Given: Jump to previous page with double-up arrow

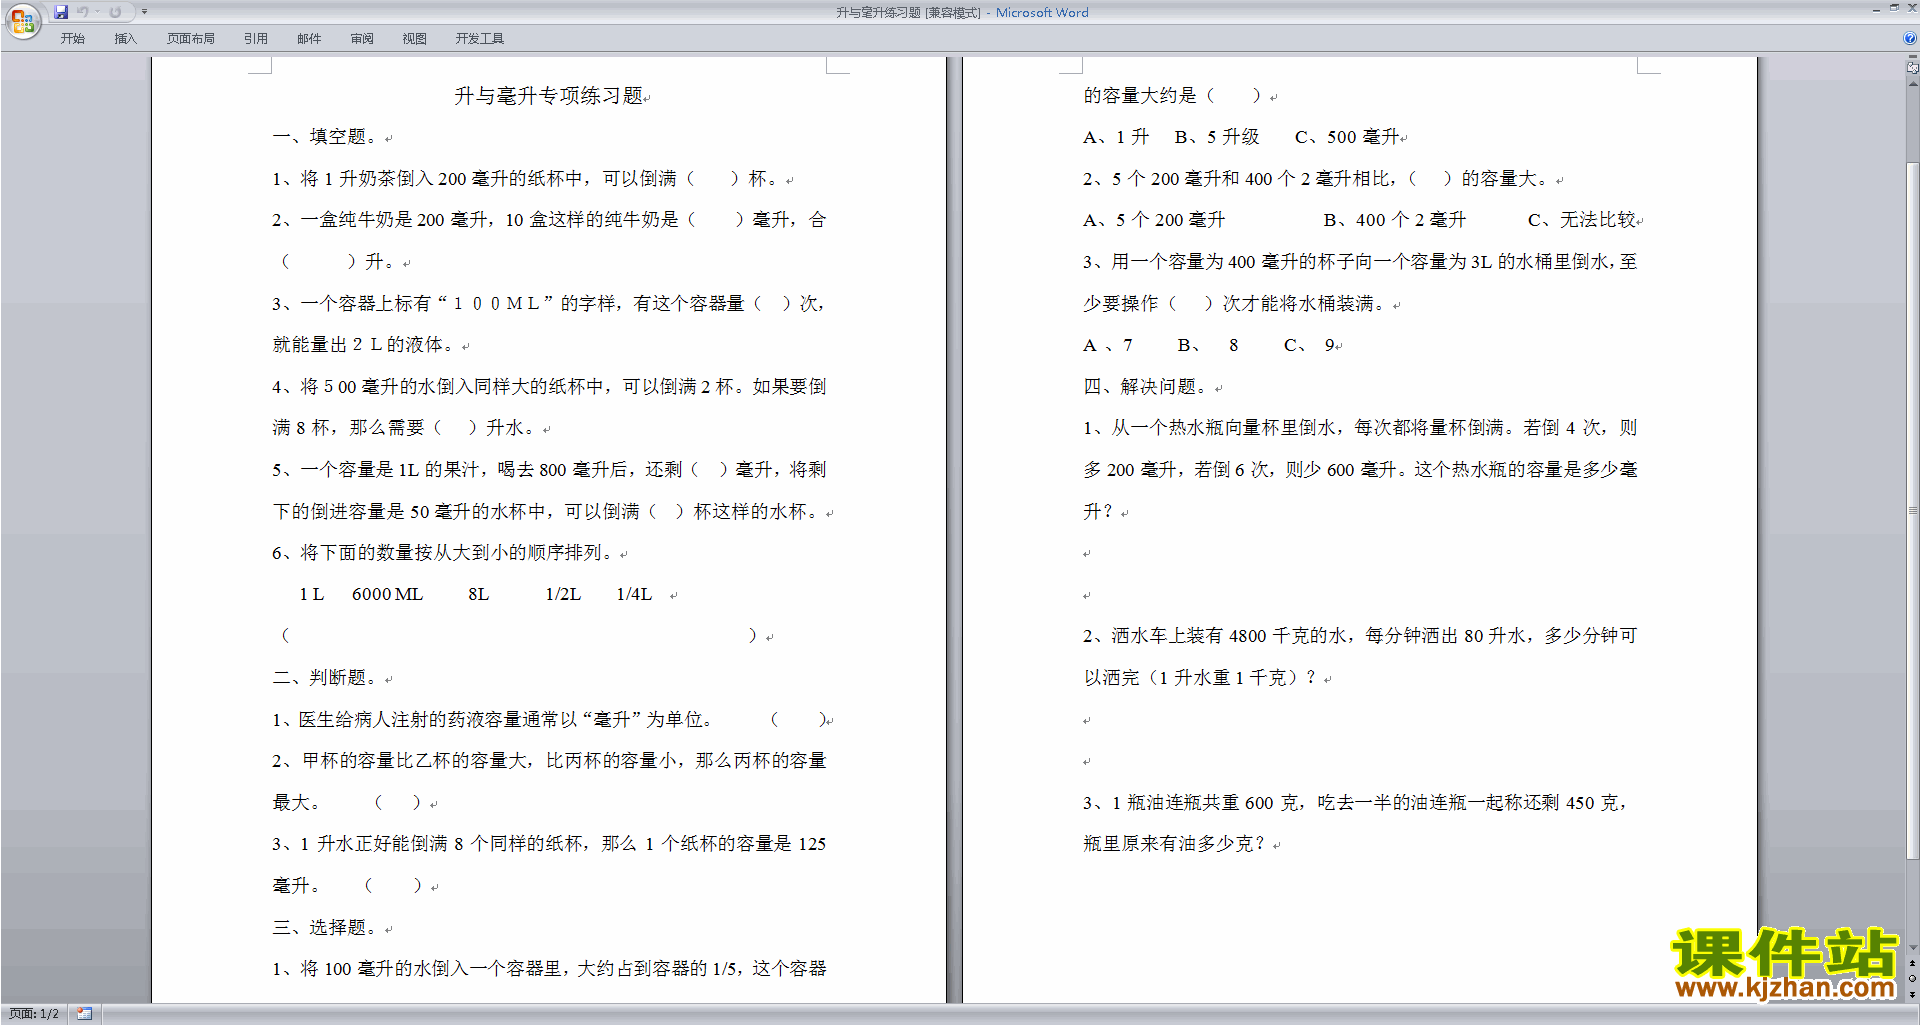Looking at the screenshot, I should [x=1912, y=964].
